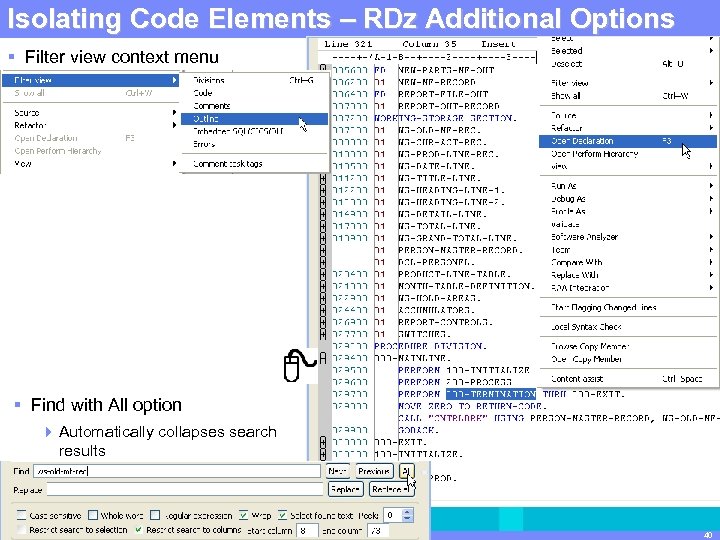Choose Start Flagging Changed Lines
The image size is (720, 540).
tap(628, 308)
